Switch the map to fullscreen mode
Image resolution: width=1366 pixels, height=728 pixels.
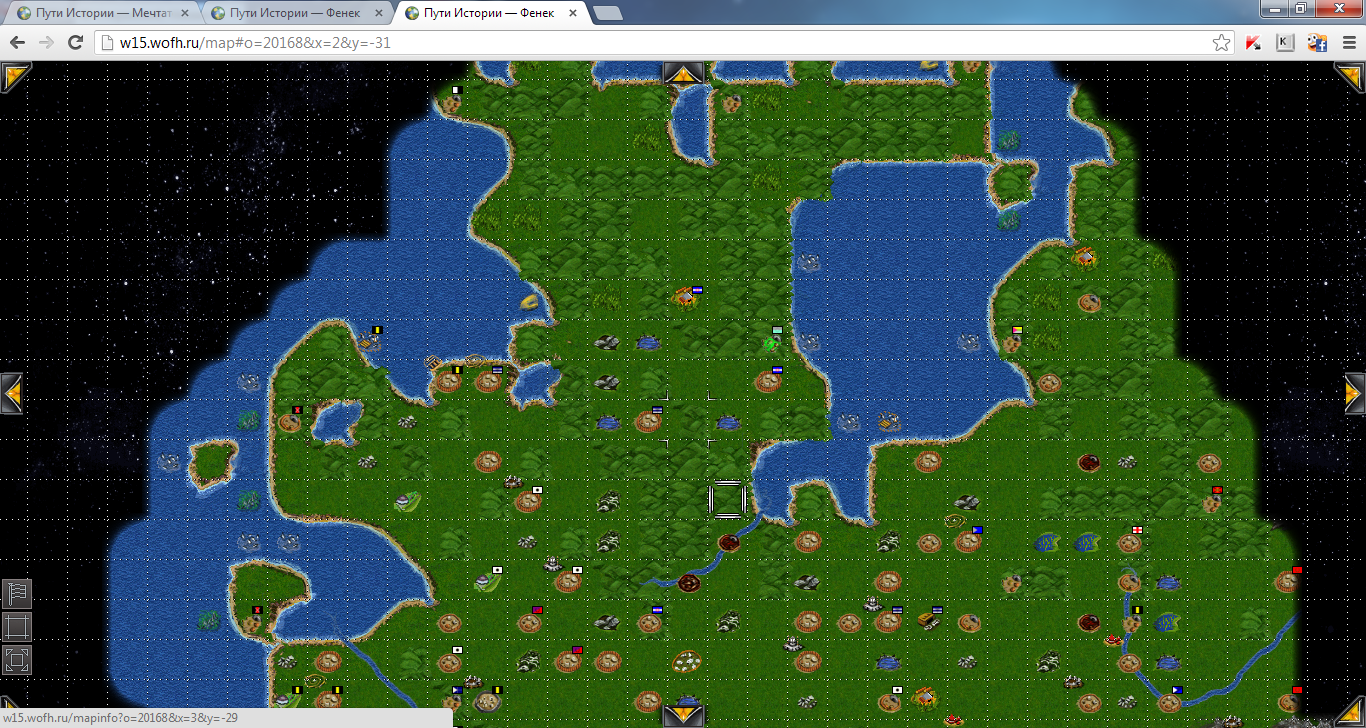point(17,660)
